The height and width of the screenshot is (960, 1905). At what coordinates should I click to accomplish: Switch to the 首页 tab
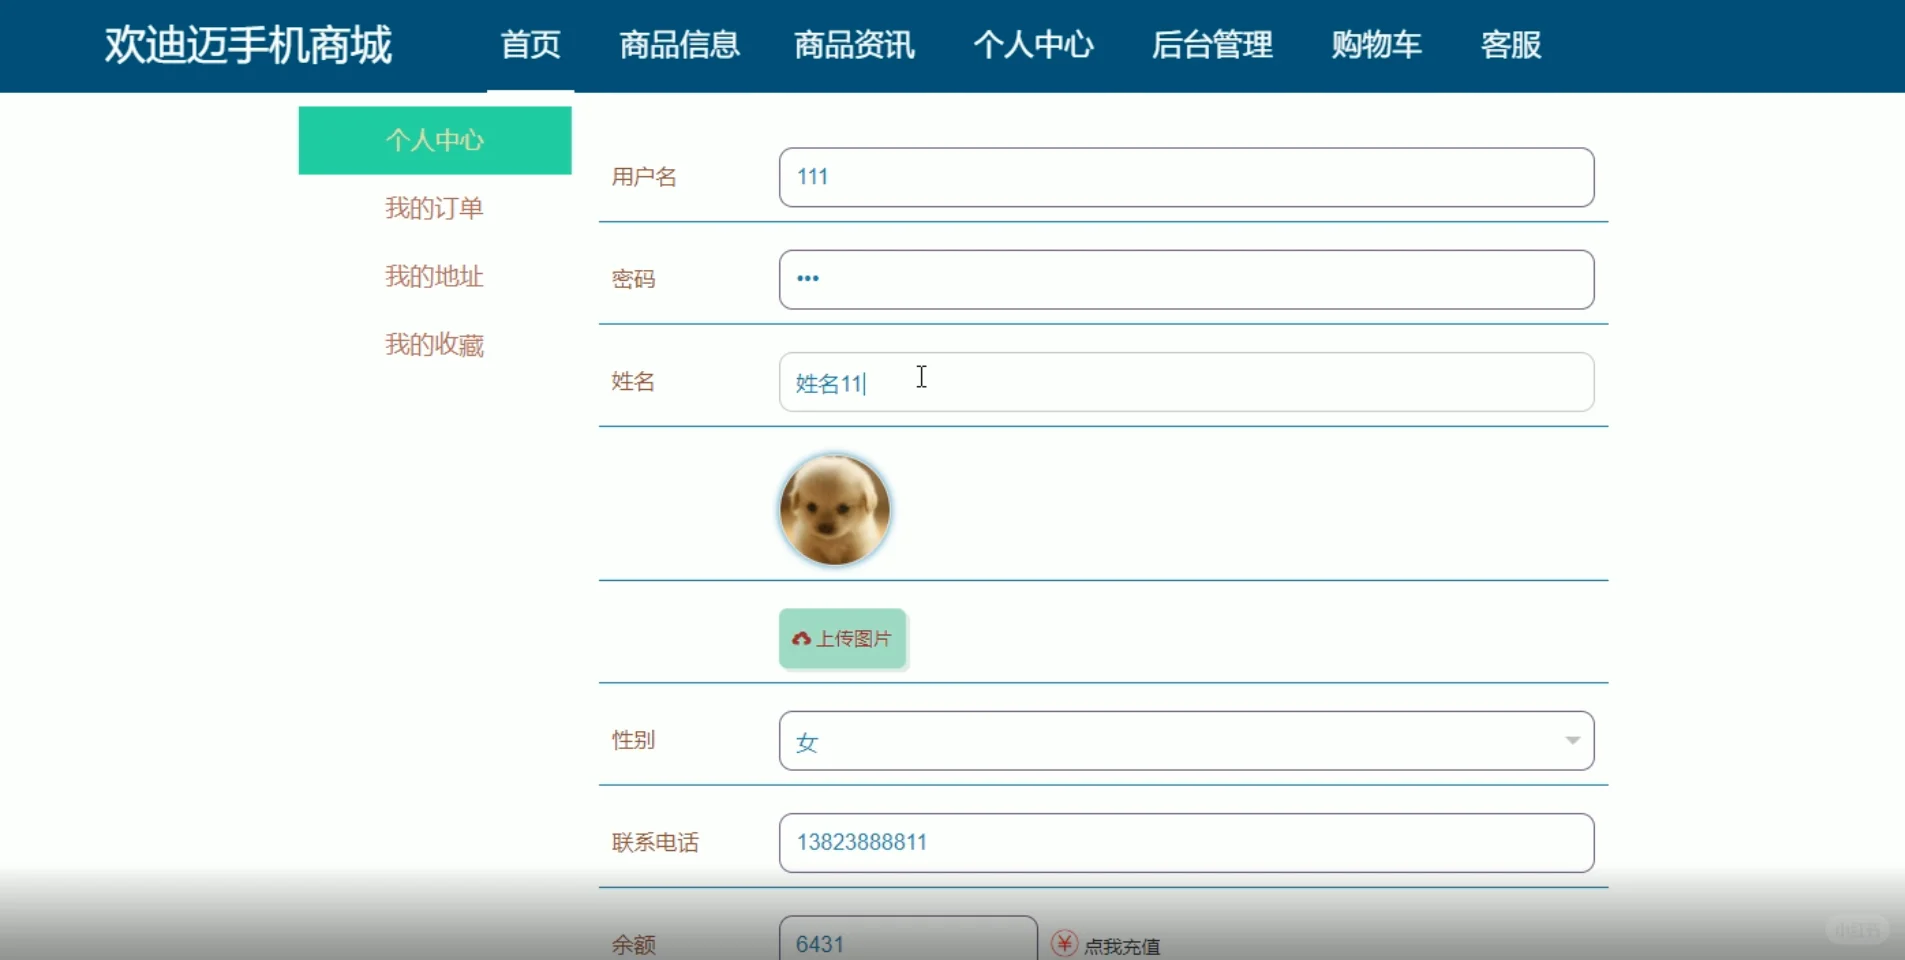[530, 45]
